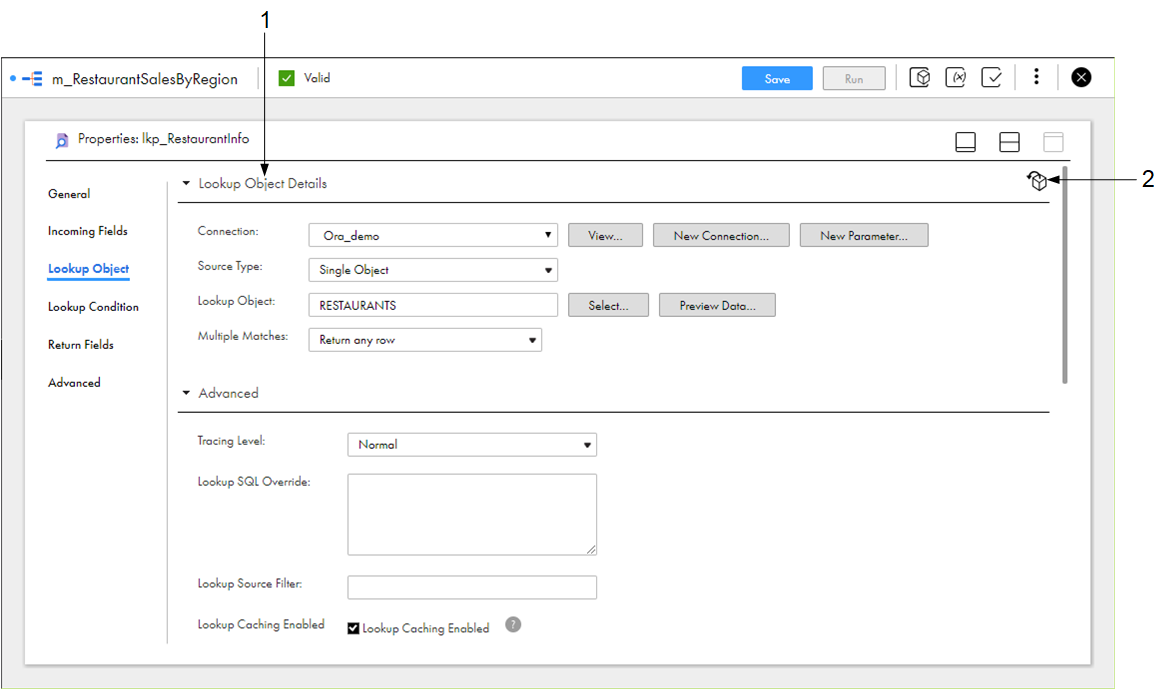Click the View... connection button
The image size is (1168, 689).
point(605,235)
